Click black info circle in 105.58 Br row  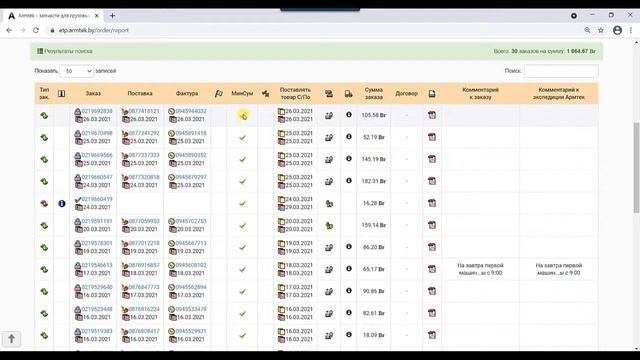[349, 115]
